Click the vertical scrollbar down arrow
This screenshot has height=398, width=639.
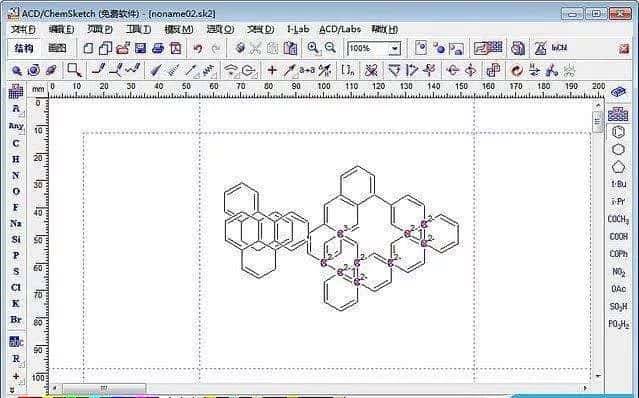[598, 376]
